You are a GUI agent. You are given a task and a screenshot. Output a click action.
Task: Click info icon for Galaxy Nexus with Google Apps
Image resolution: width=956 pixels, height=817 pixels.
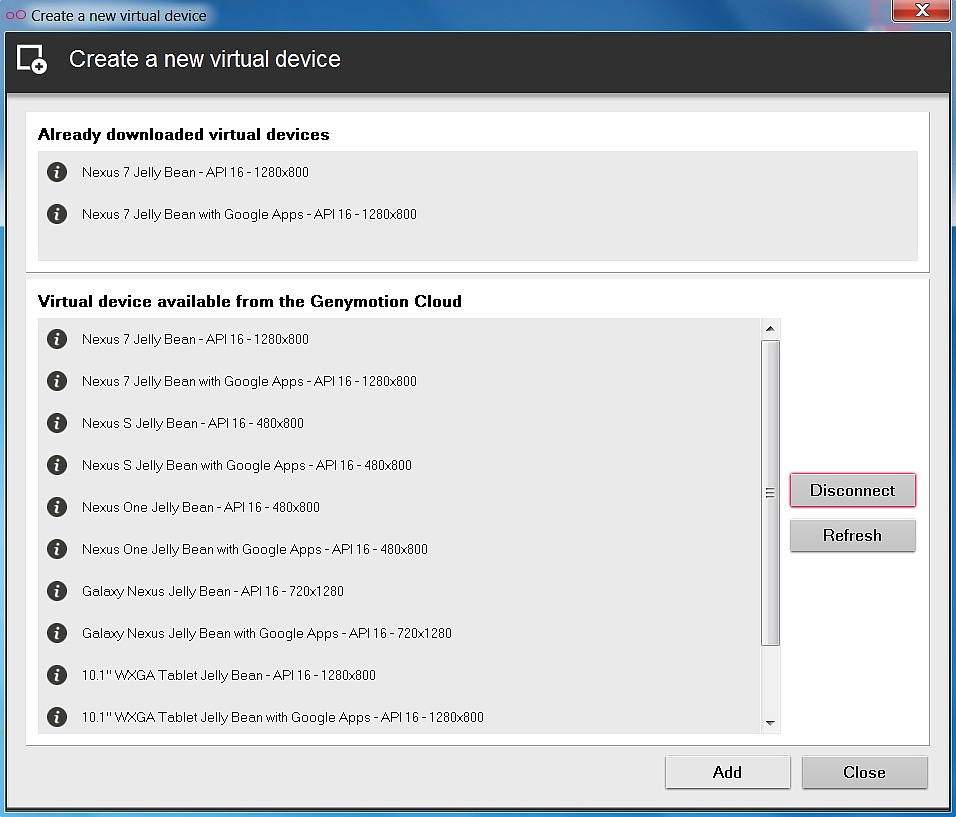[57, 633]
